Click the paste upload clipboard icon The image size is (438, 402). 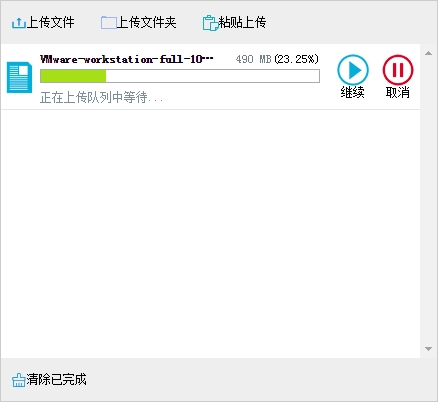pos(210,23)
